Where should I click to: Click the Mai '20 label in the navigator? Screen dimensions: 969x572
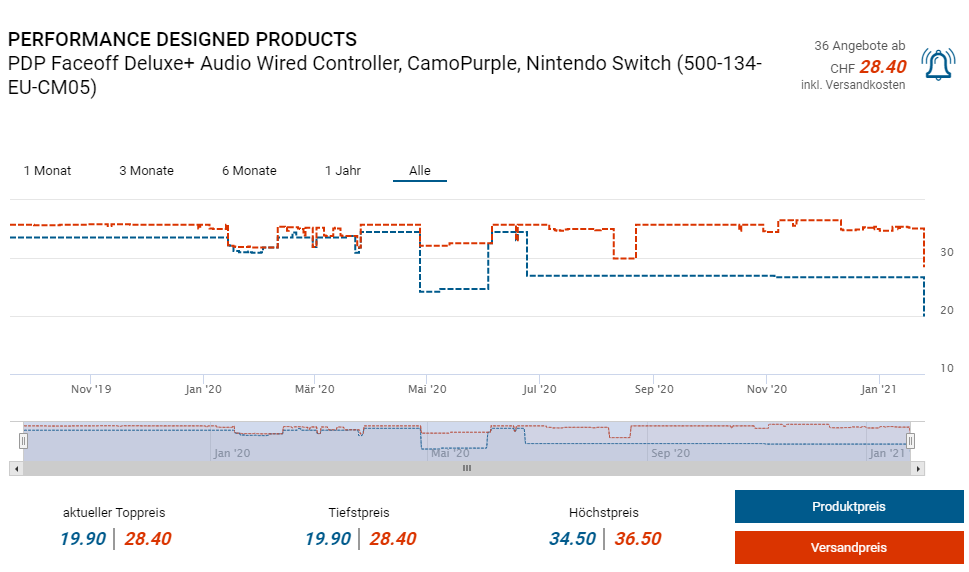pos(449,453)
